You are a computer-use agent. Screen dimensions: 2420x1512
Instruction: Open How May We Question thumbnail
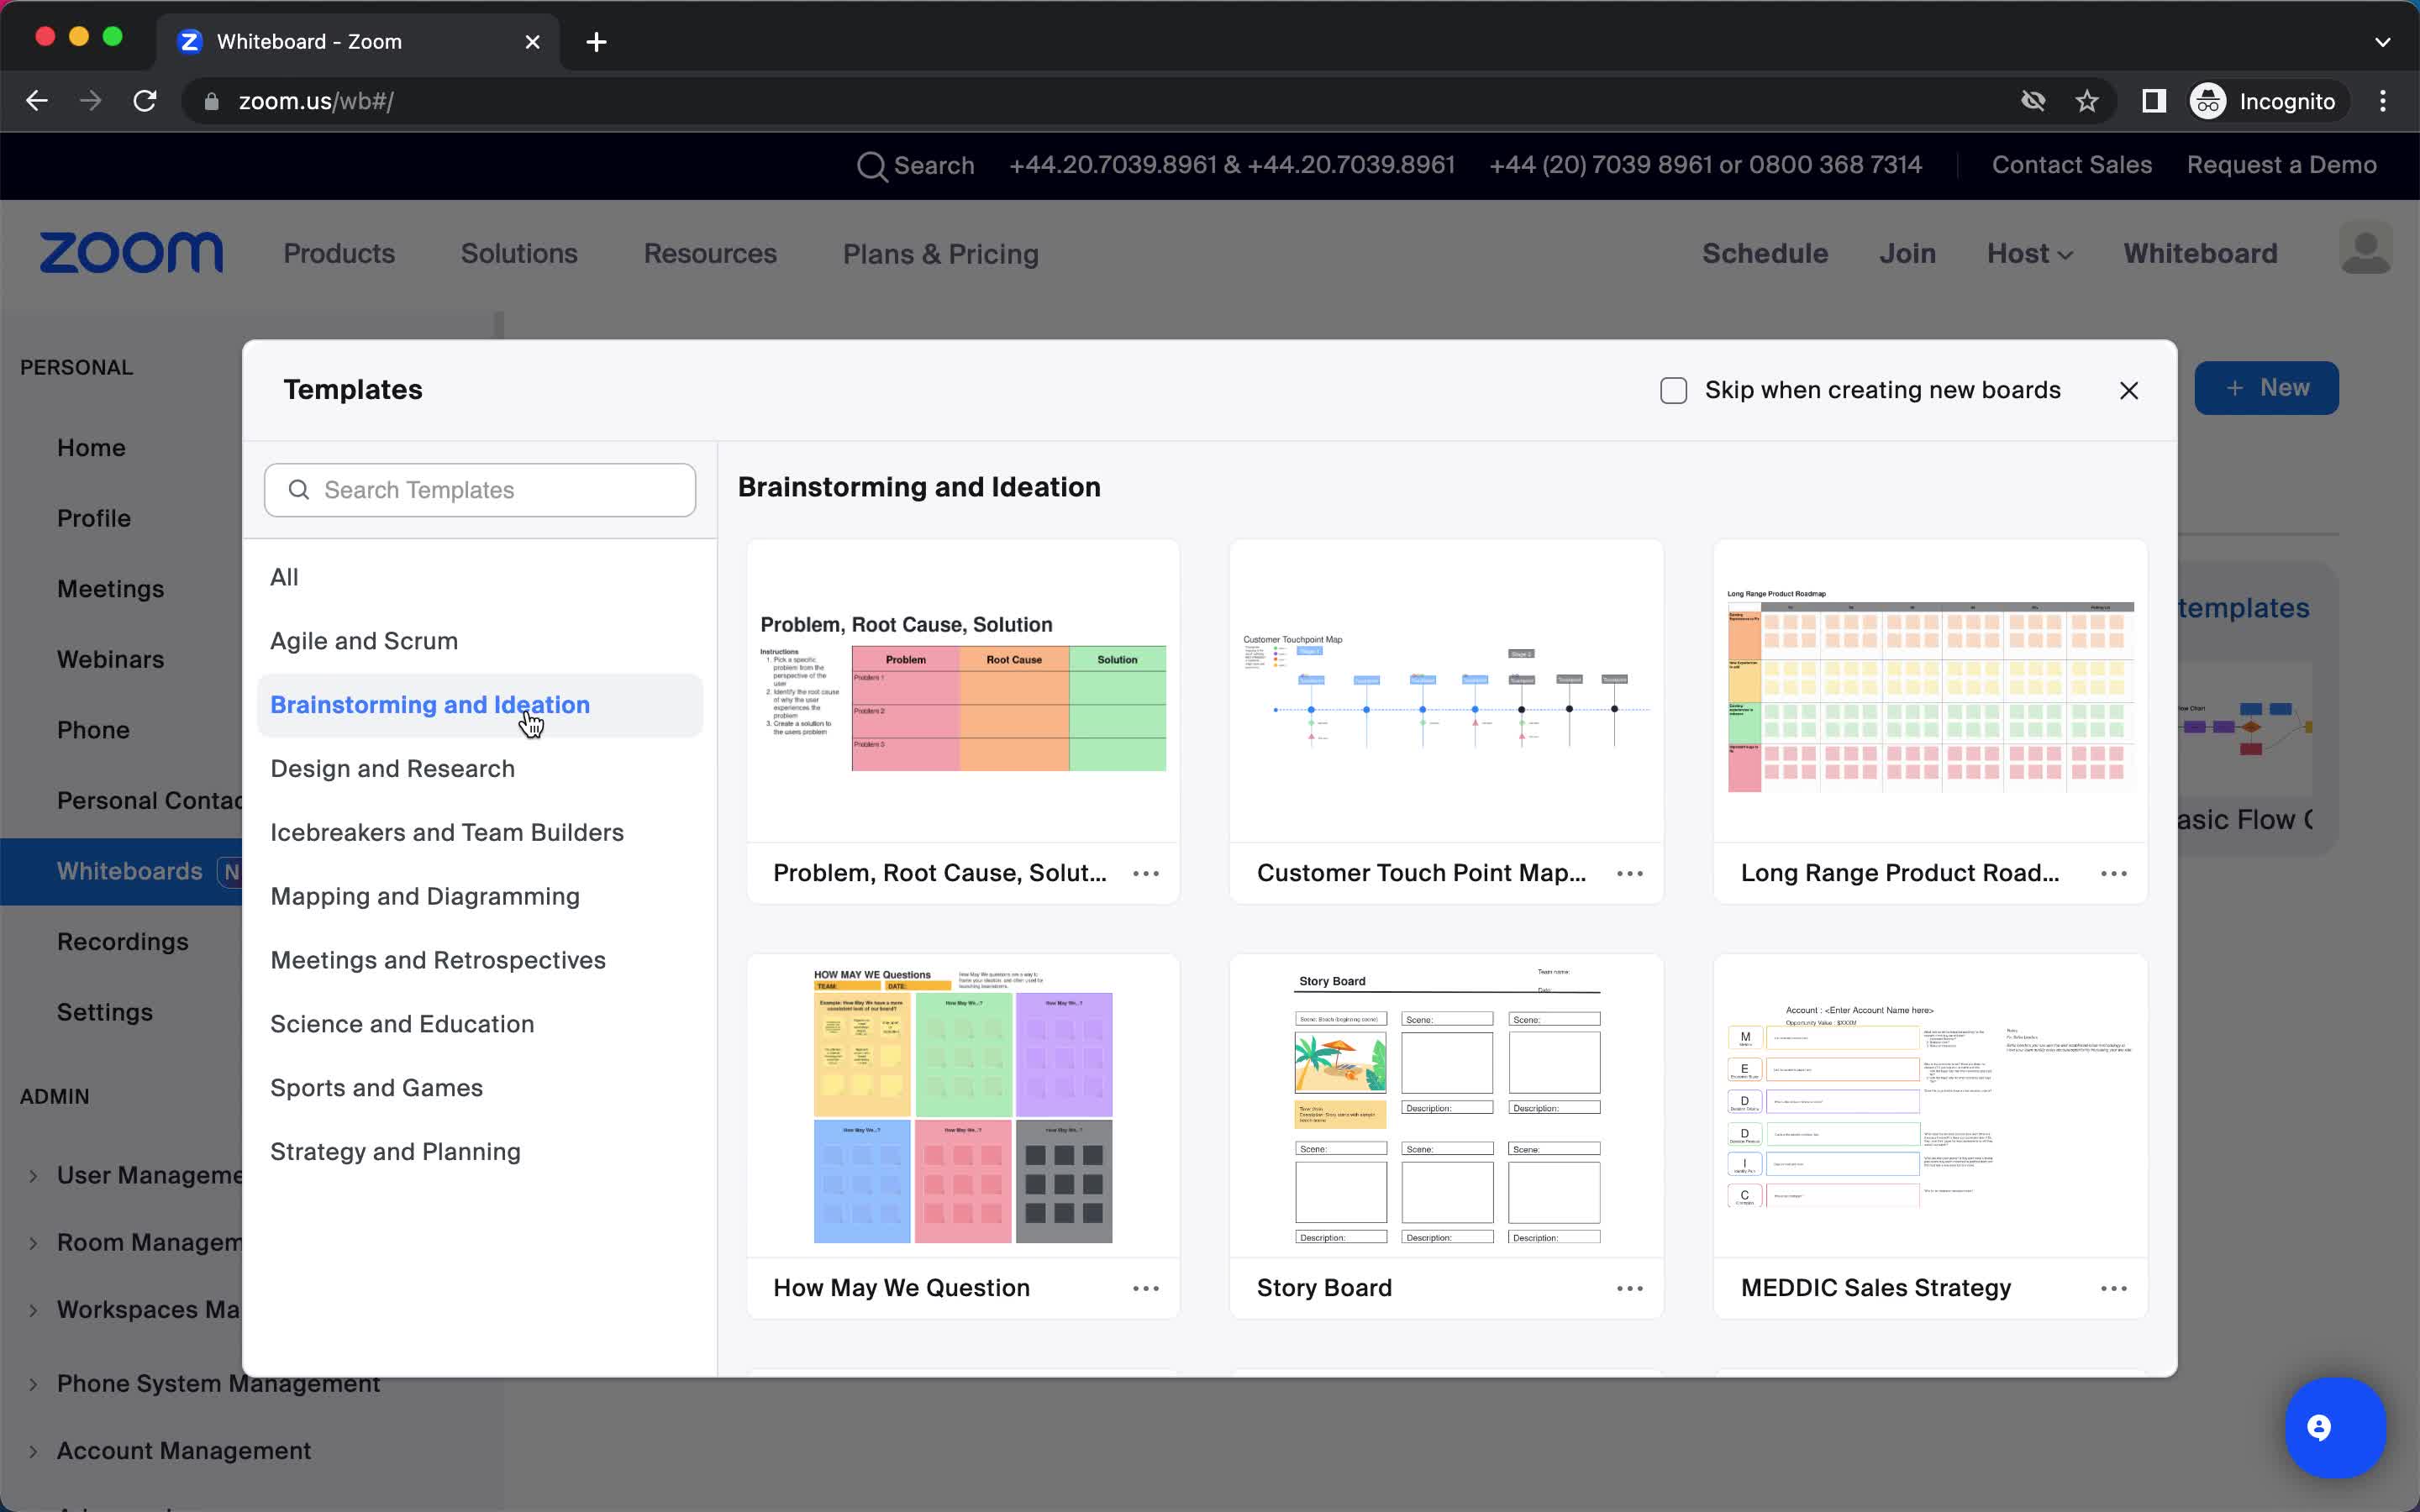click(963, 1107)
